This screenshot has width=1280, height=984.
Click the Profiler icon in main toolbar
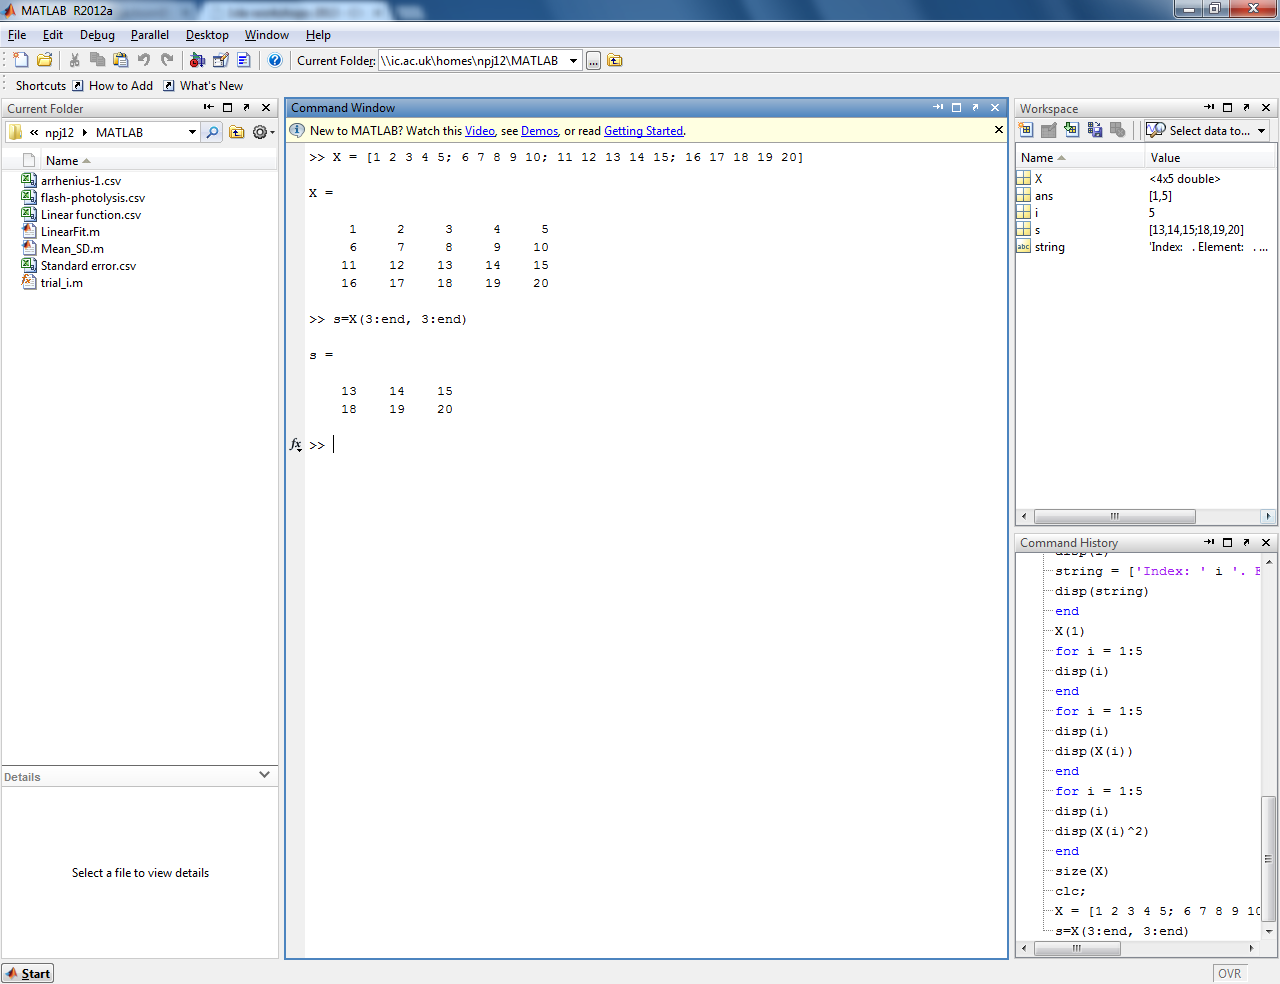tap(243, 60)
